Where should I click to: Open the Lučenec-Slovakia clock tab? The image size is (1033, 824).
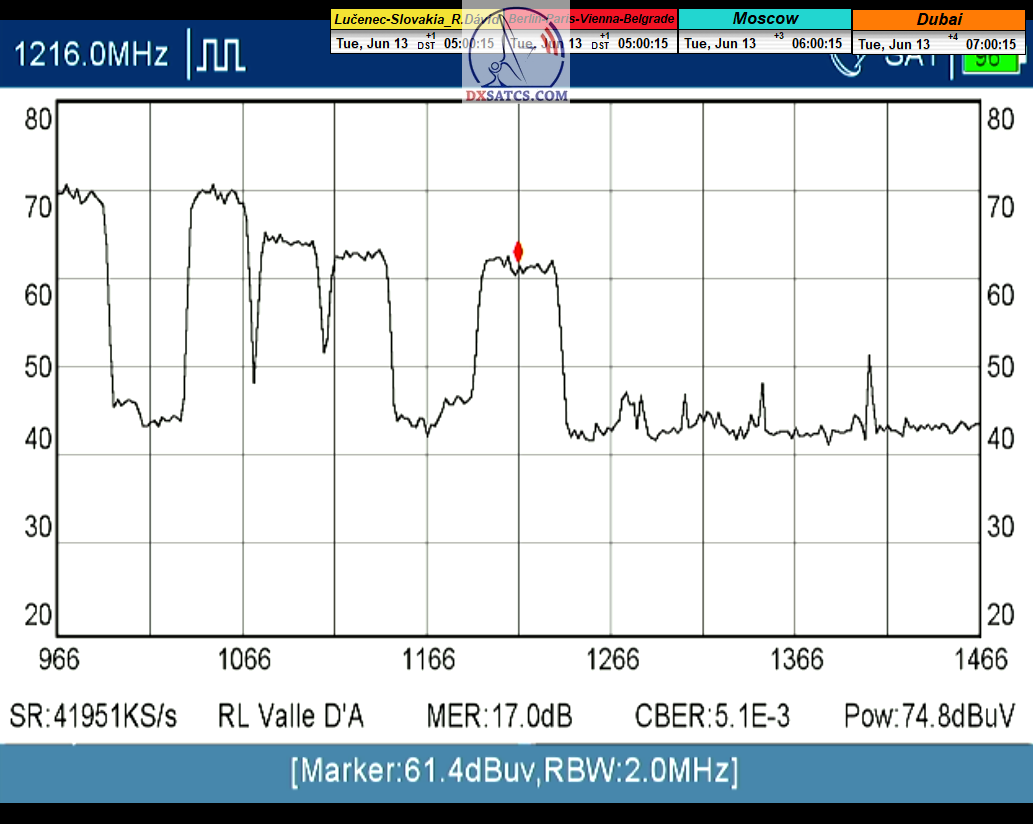click(x=397, y=19)
